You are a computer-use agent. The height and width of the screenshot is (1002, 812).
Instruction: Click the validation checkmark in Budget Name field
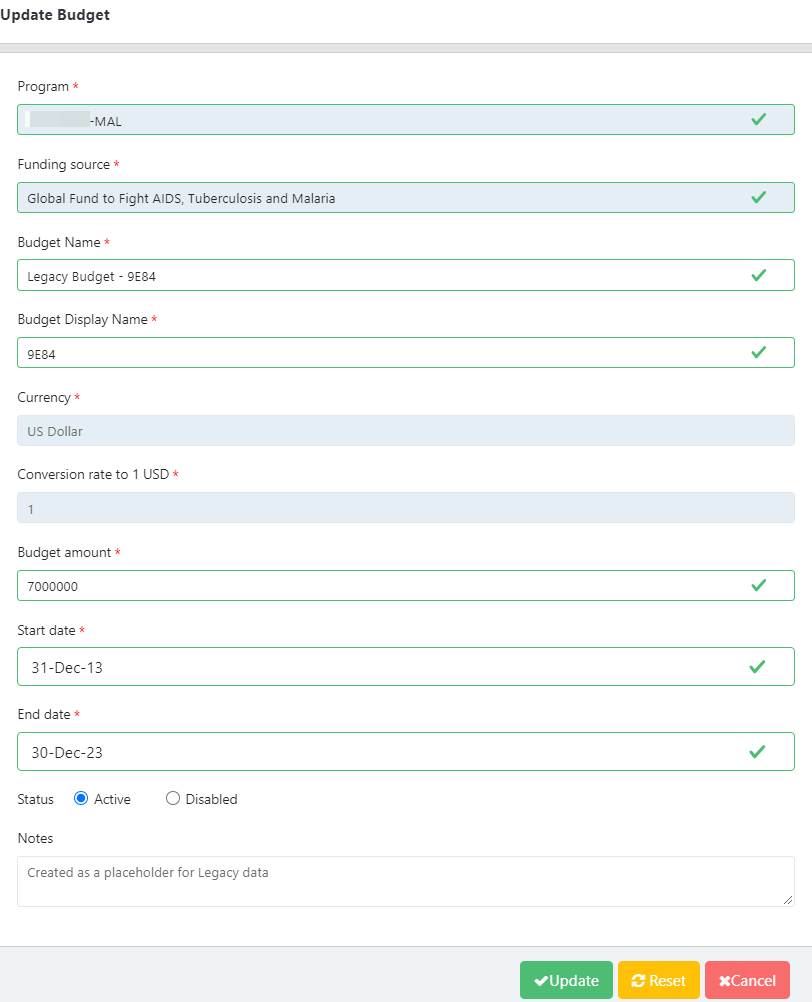click(x=758, y=275)
